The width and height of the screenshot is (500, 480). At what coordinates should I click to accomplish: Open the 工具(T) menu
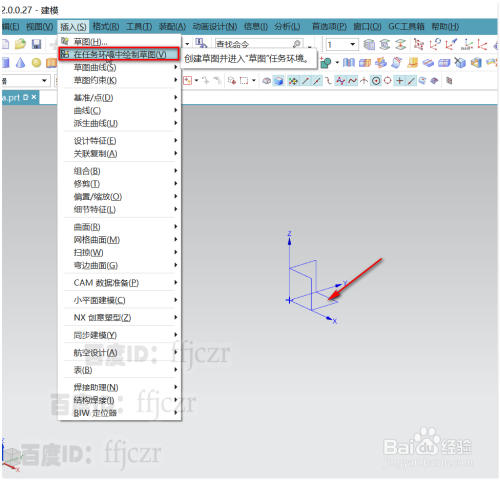139,26
